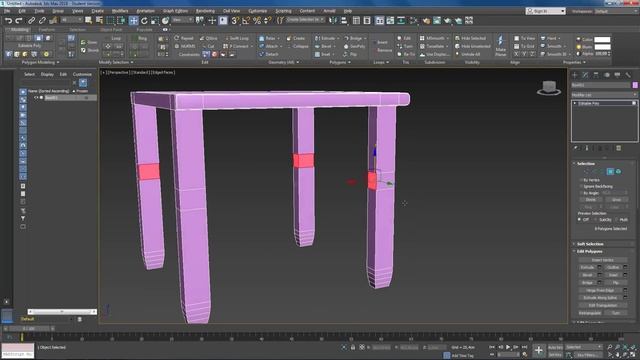This screenshot has width=640, height=360.
Task: Switch to the Freeform ribbon tab
Action: click(x=47, y=30)
